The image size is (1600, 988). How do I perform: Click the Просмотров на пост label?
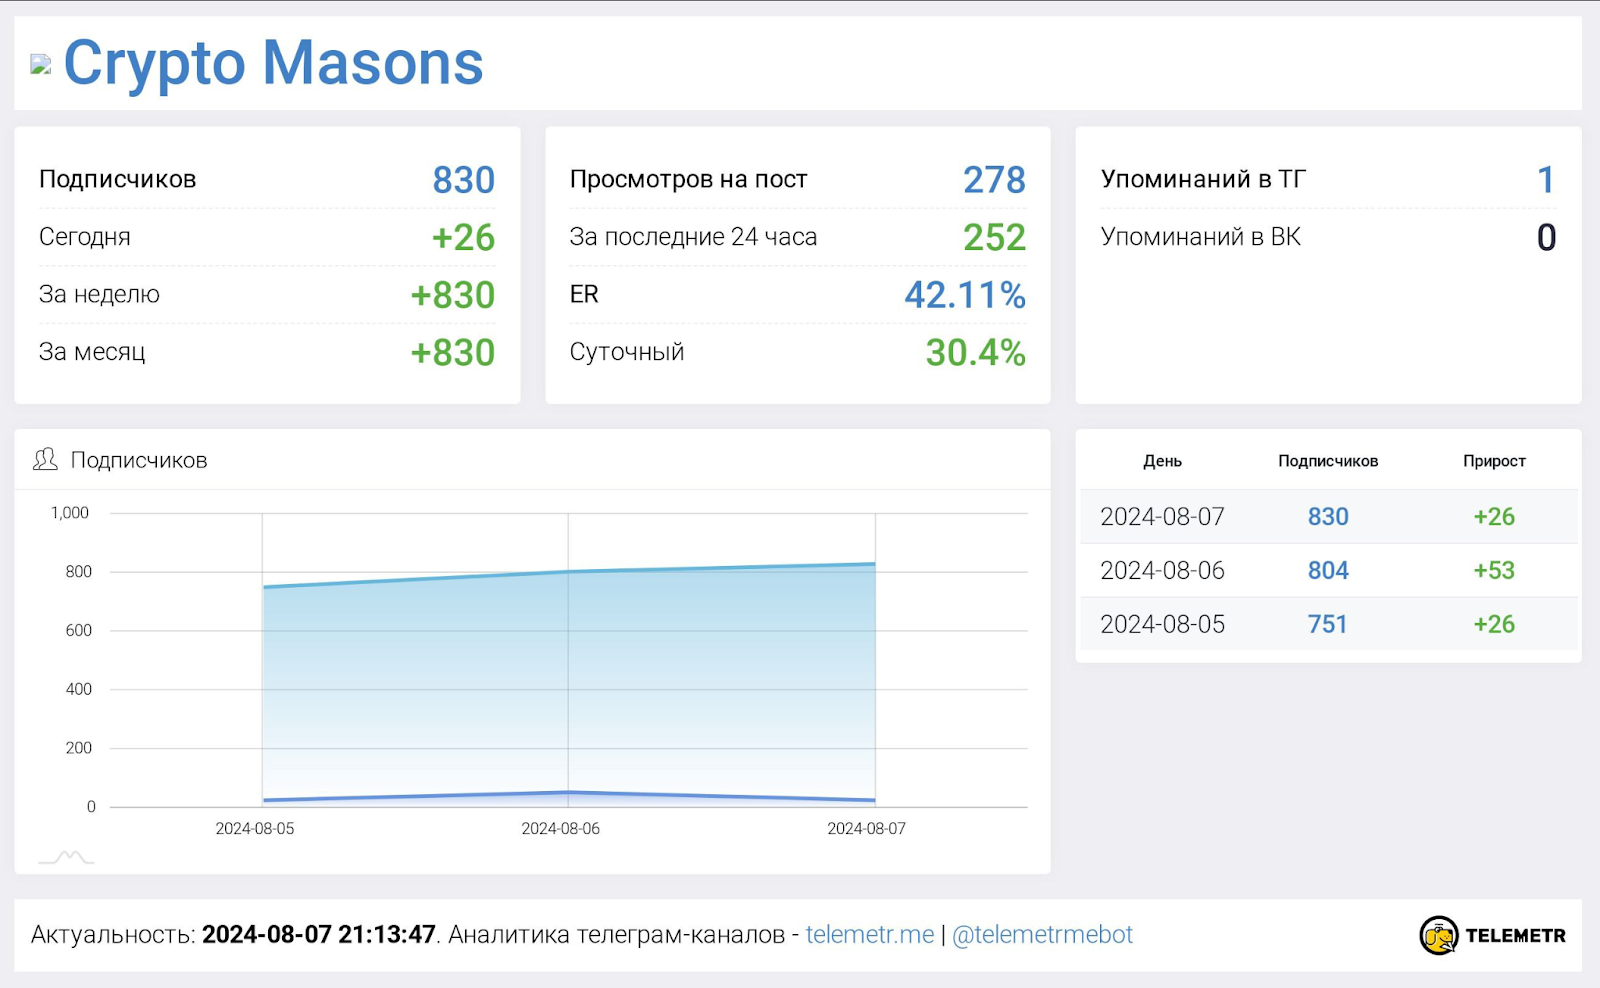(x=688, y=179)
